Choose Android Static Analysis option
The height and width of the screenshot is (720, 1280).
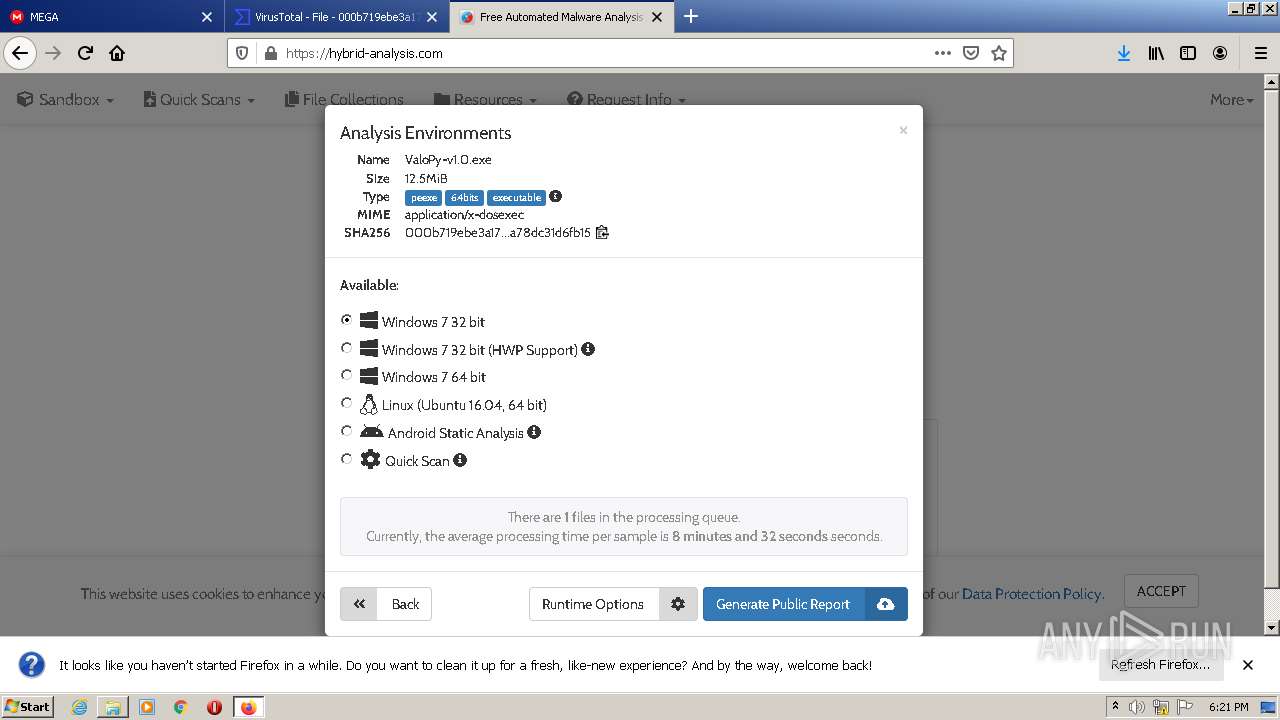[x=347, y=431]
